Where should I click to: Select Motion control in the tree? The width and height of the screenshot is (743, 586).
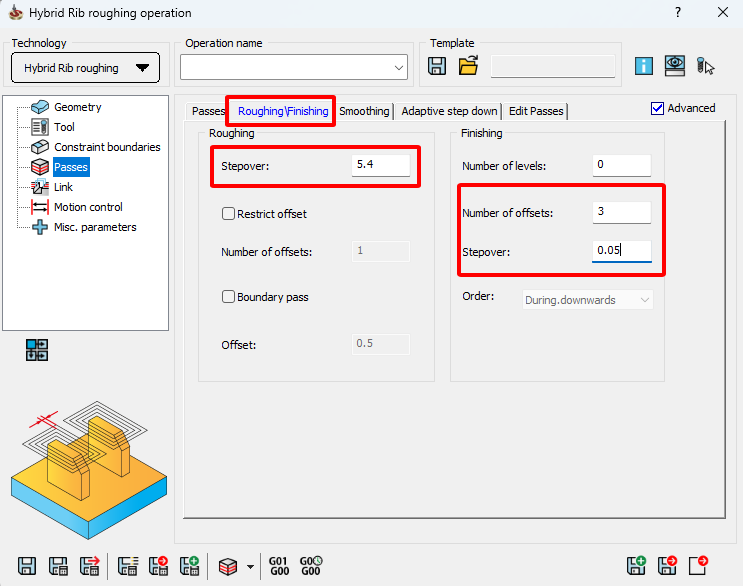(x=88, y=207)
